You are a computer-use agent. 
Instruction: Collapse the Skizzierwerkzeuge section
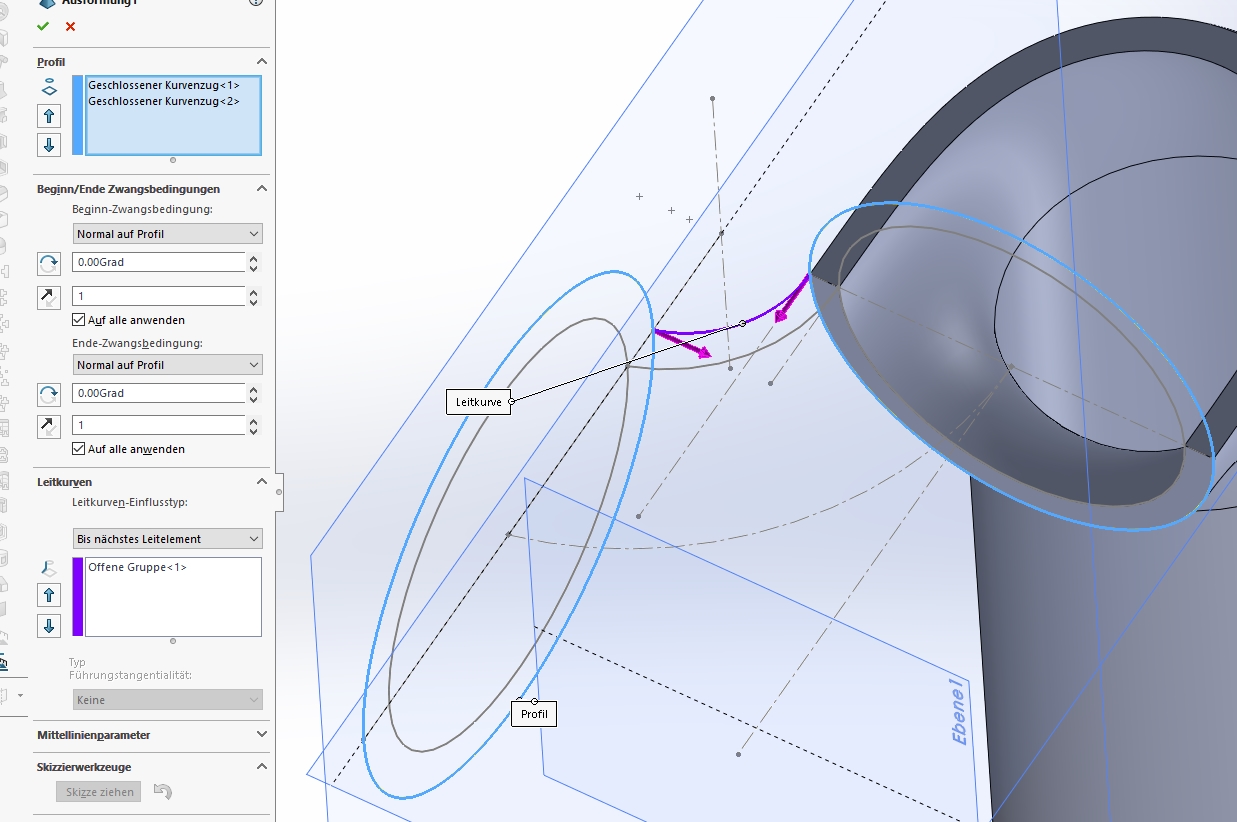(x=262, y=767)
